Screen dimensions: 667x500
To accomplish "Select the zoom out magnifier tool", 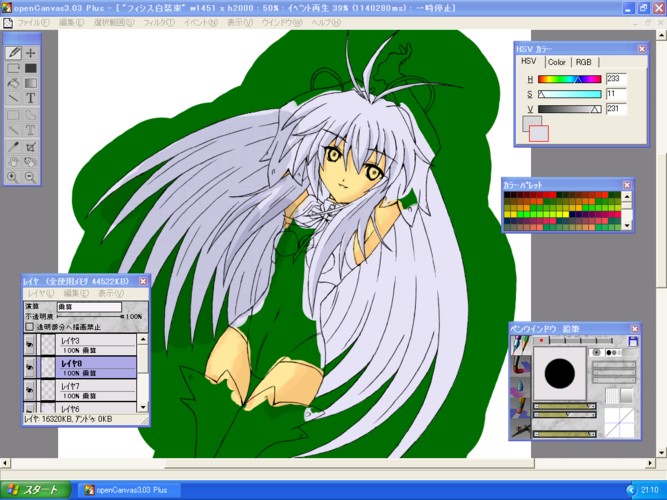I will click(31, 177).
